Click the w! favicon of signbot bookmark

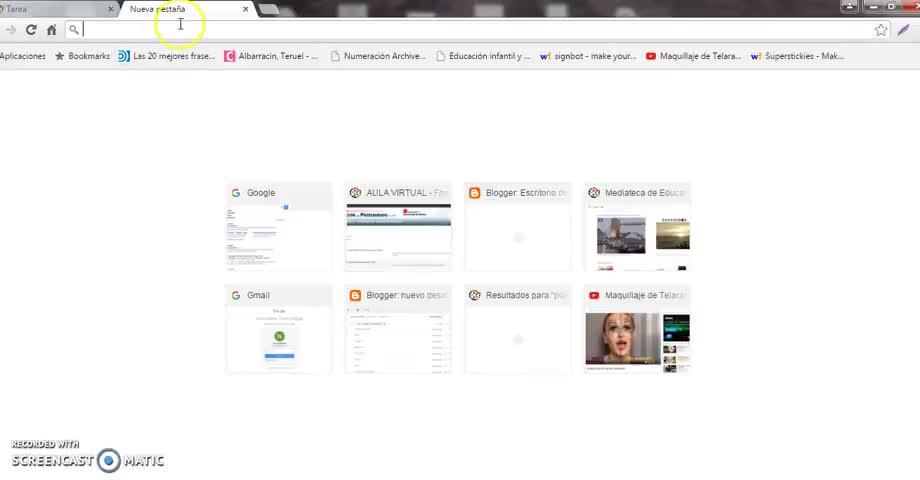pyautogui.click(x=545, y=57)
